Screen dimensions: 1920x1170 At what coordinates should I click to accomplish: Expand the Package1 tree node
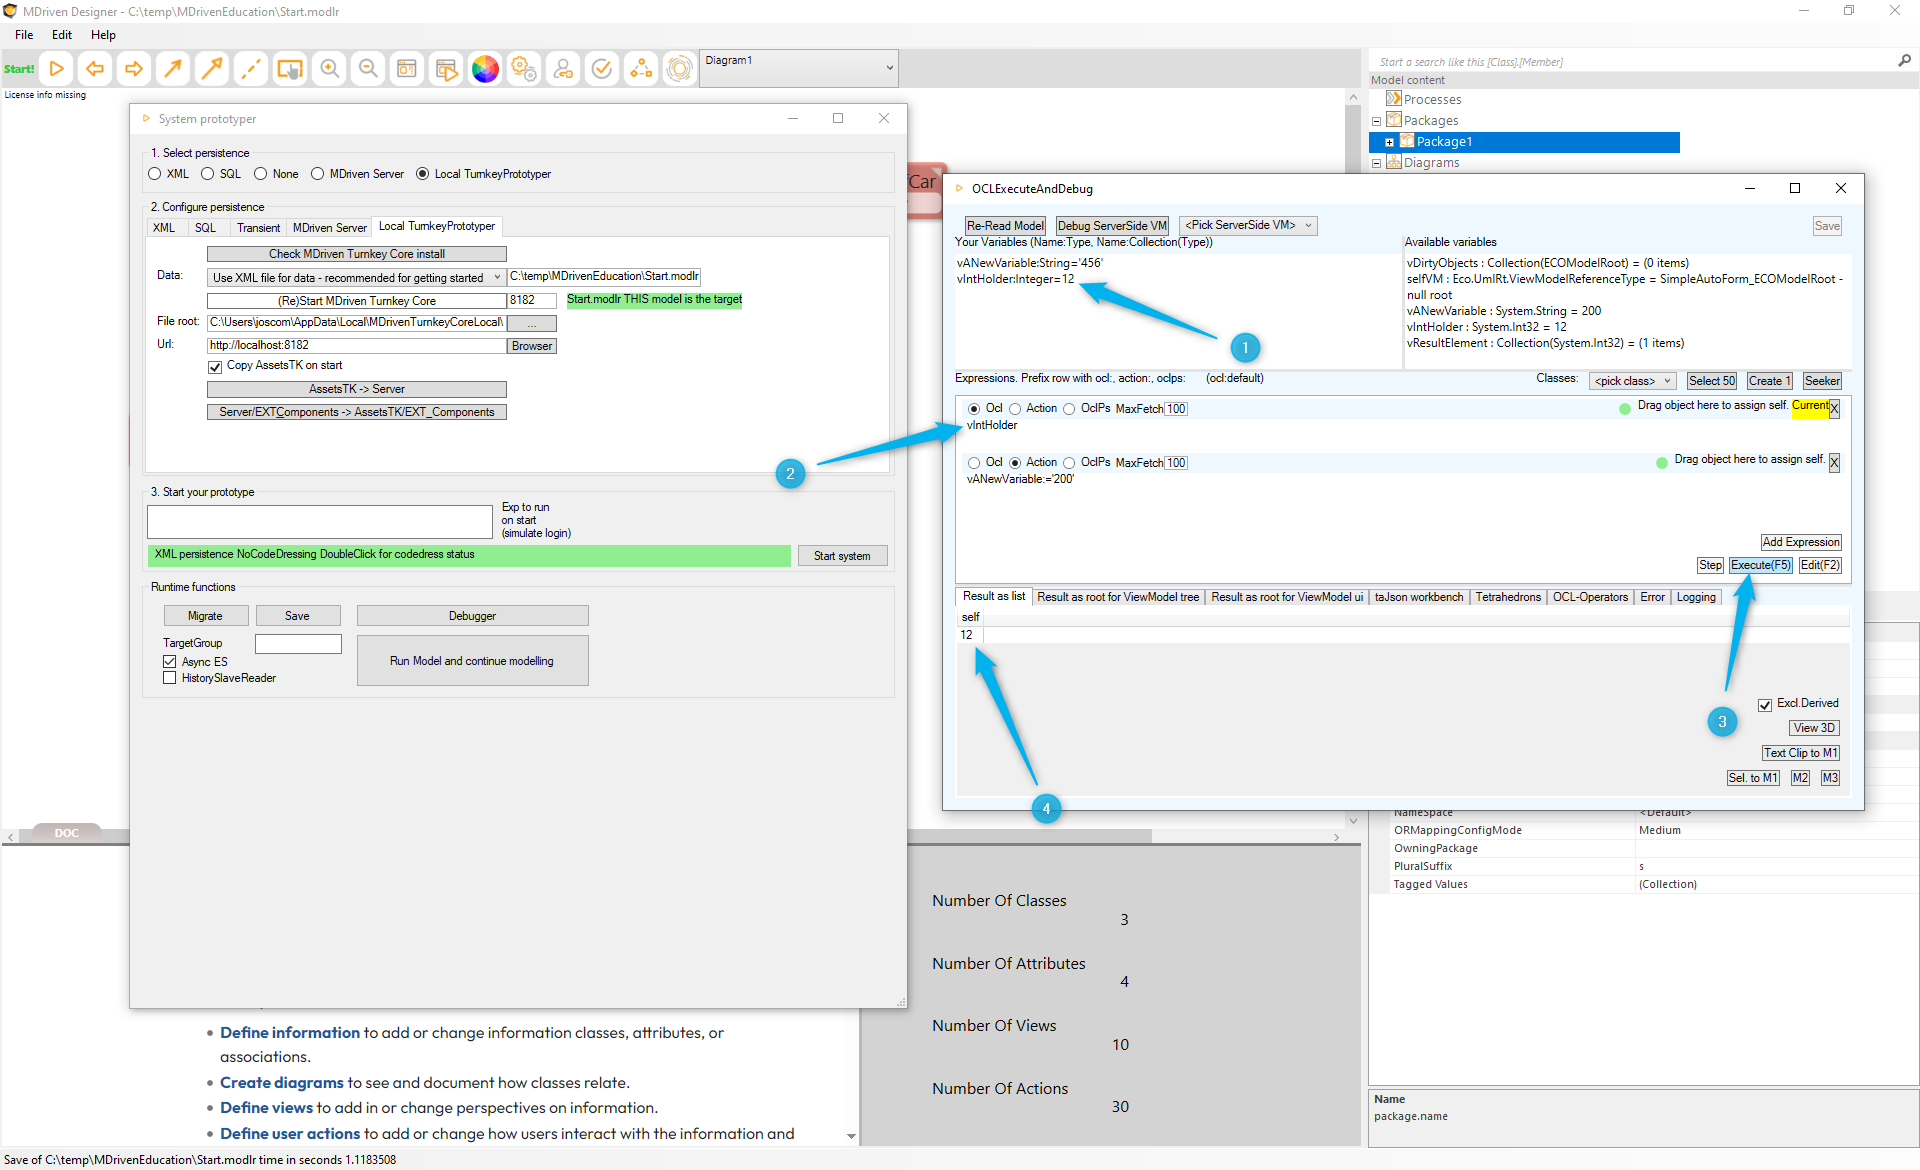1389,142
